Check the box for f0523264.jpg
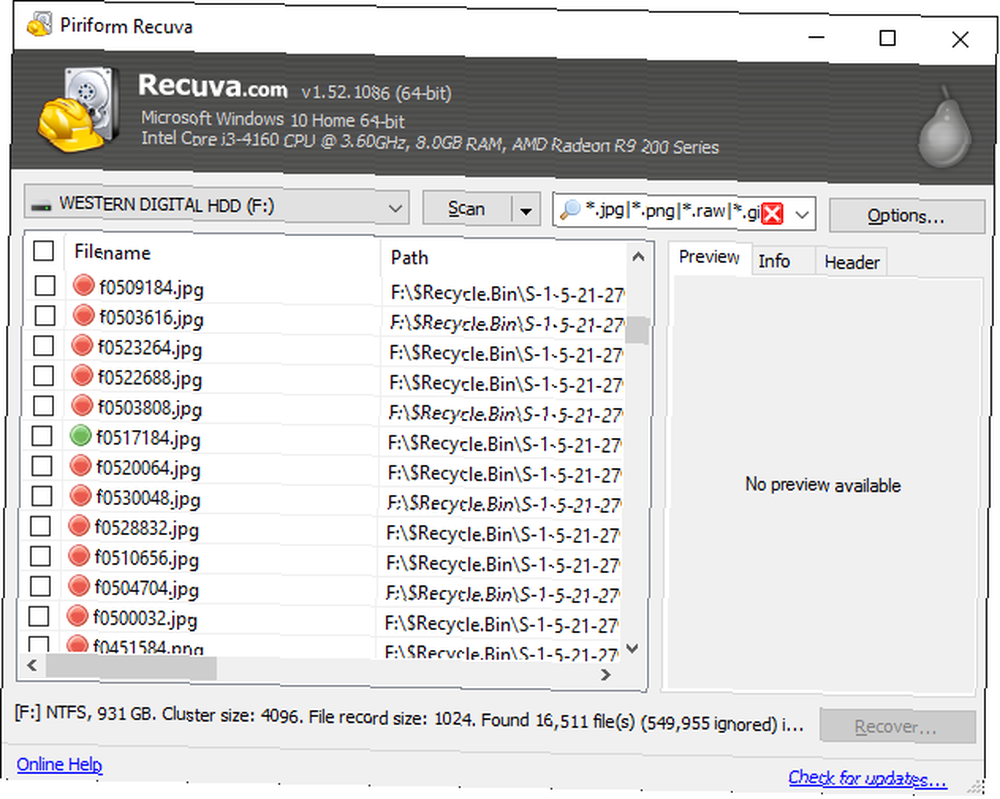The width and height of the screenshot is (1000, 799). (43, 345)
